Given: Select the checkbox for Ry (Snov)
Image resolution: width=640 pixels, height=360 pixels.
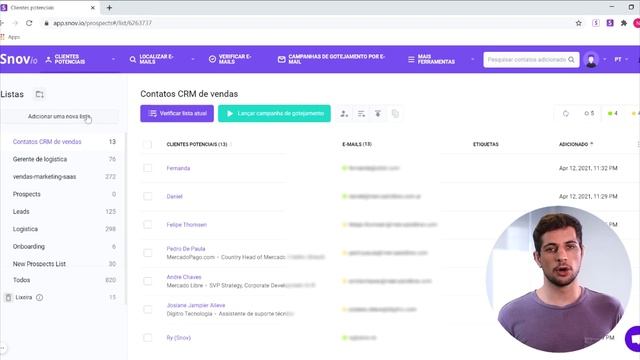Looking at the screenshot, I should (x=148, y=338).
